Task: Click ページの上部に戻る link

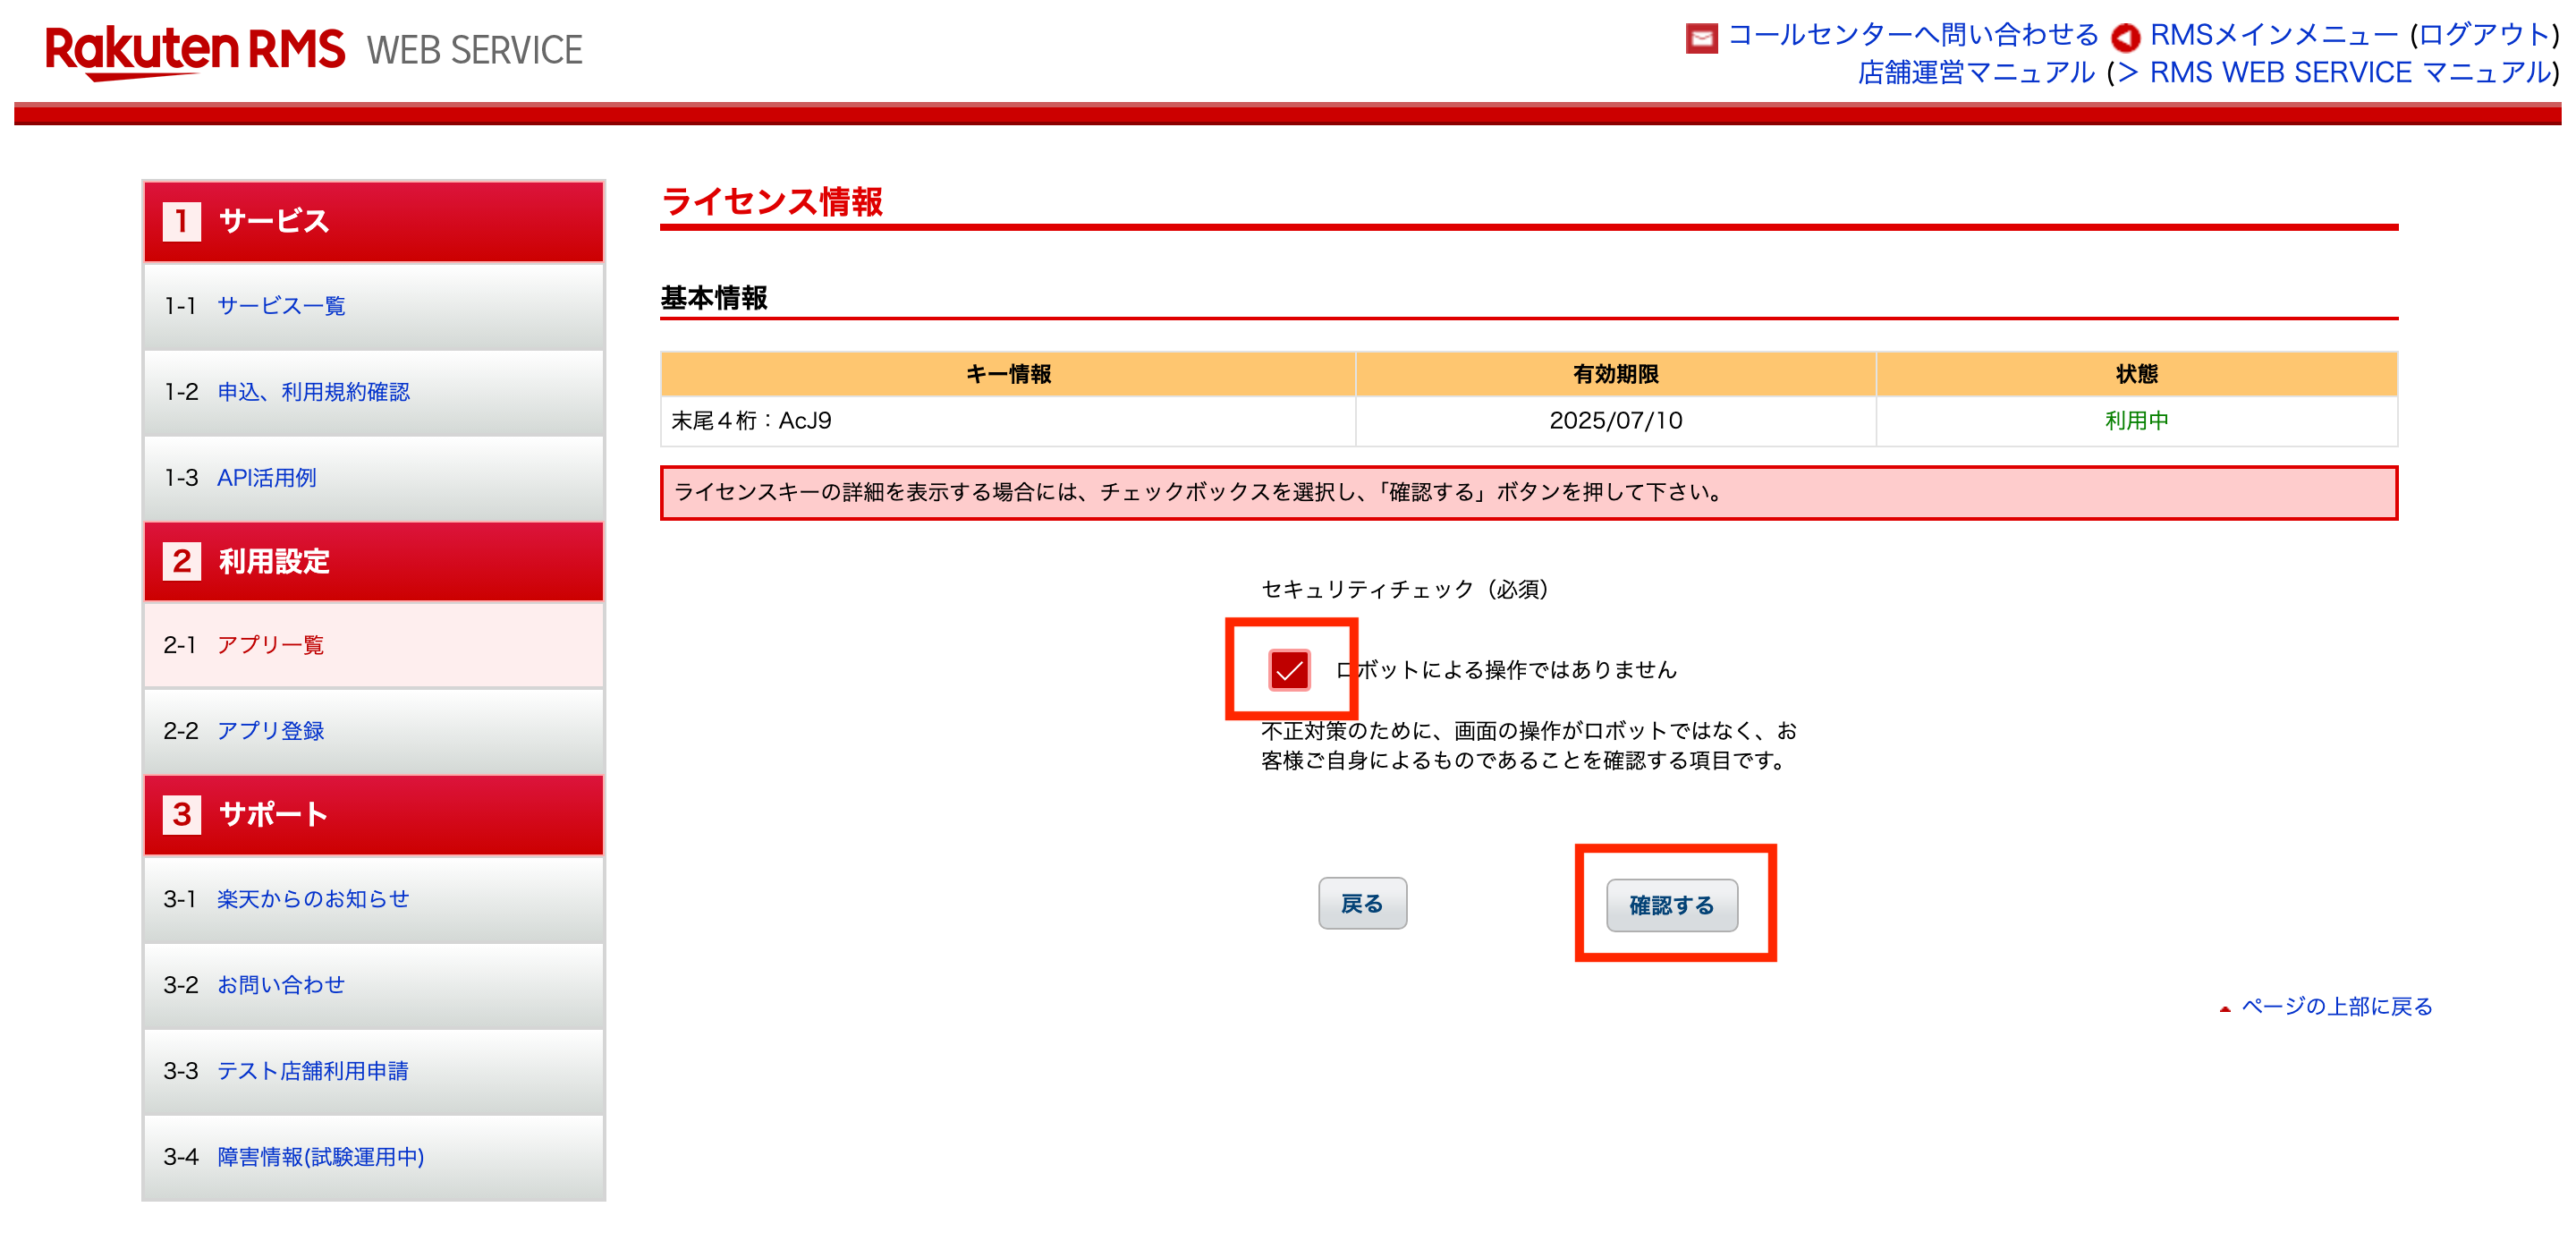Action: pos(2336,1006)
